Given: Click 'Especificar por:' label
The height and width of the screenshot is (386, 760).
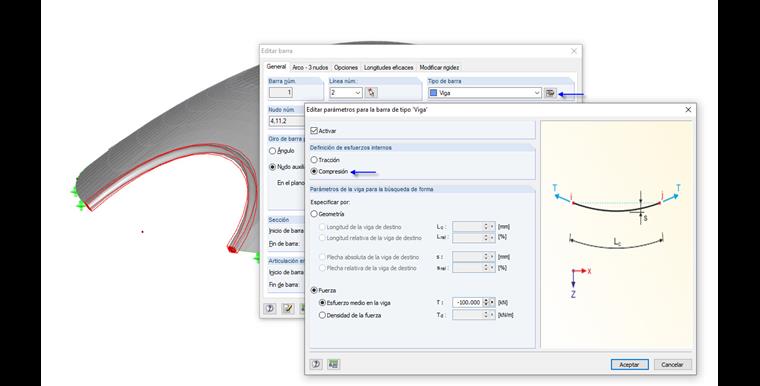Looking at the screenshot, I should 330,202.
